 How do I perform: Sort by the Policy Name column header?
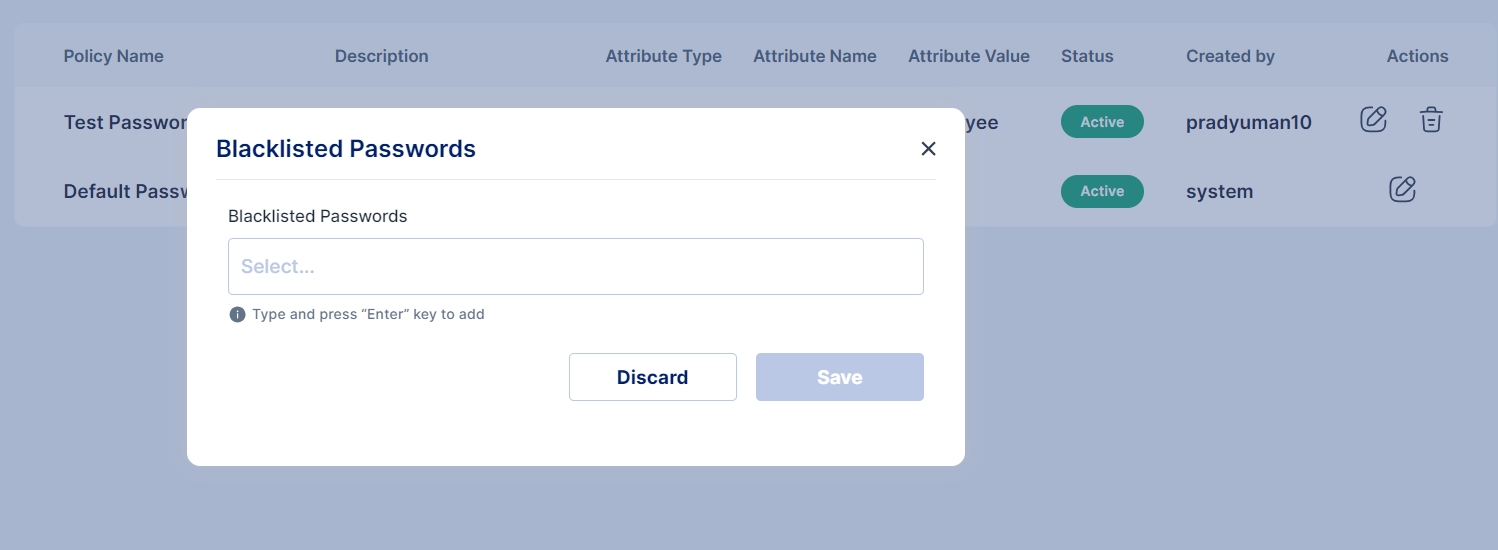click(113, 56)
